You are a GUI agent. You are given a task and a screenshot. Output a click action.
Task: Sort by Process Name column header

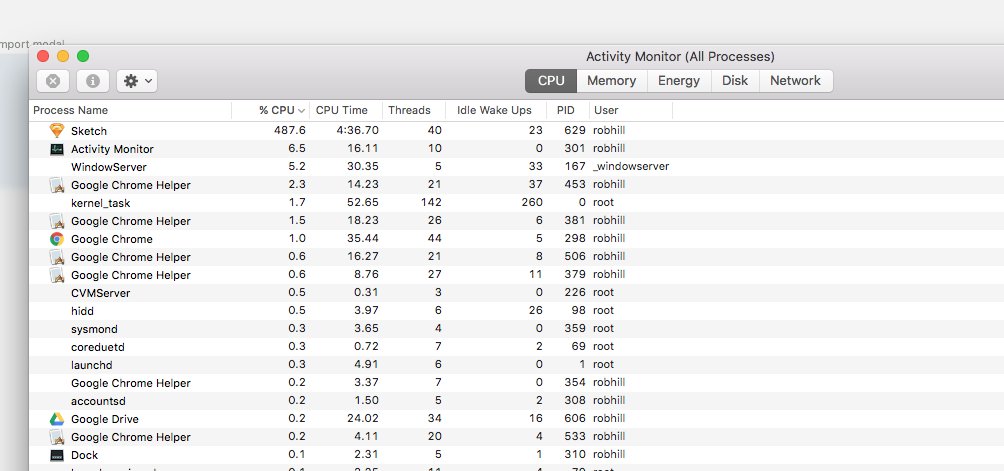131,110
